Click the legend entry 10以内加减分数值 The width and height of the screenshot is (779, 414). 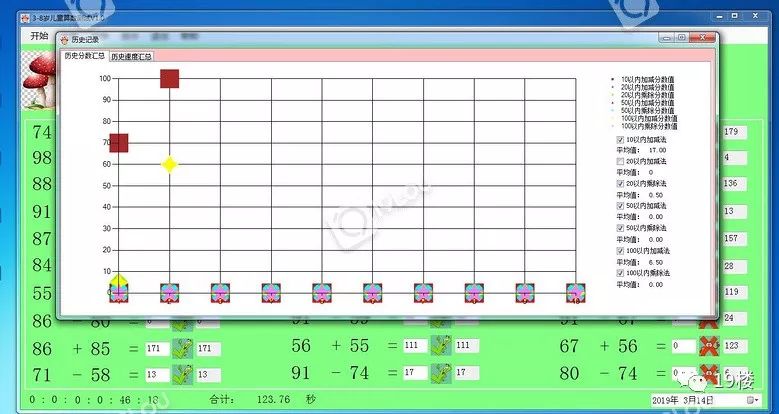(647, 79)
